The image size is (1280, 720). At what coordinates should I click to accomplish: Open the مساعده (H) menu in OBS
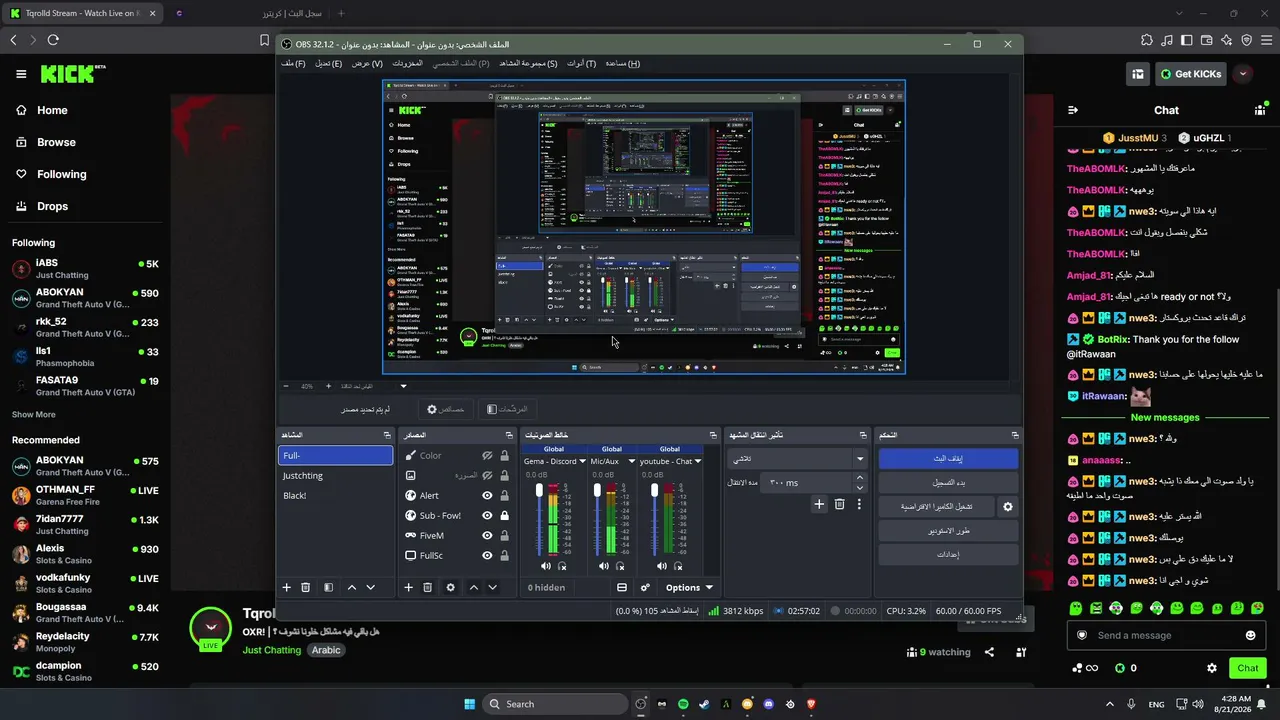(x=622, y=63)
